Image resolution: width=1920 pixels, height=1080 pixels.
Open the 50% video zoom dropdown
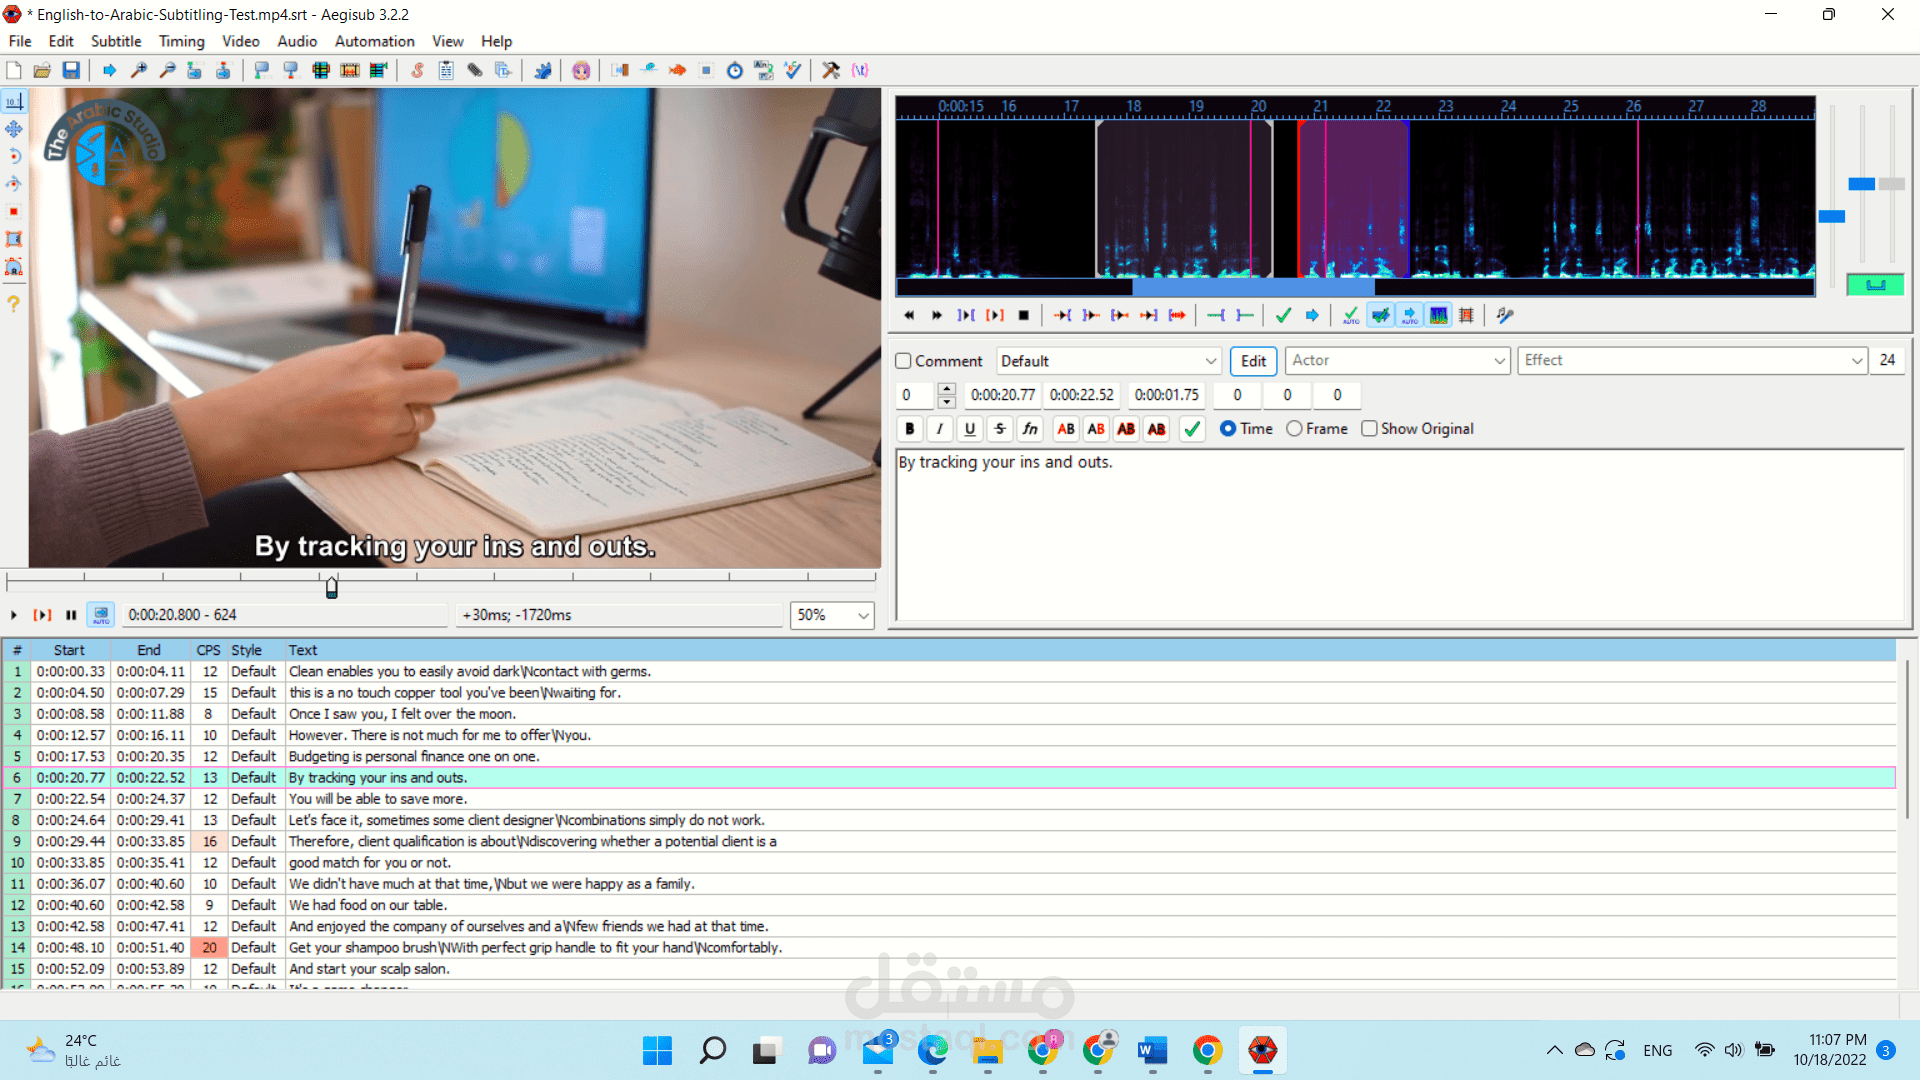coord(862,615)
